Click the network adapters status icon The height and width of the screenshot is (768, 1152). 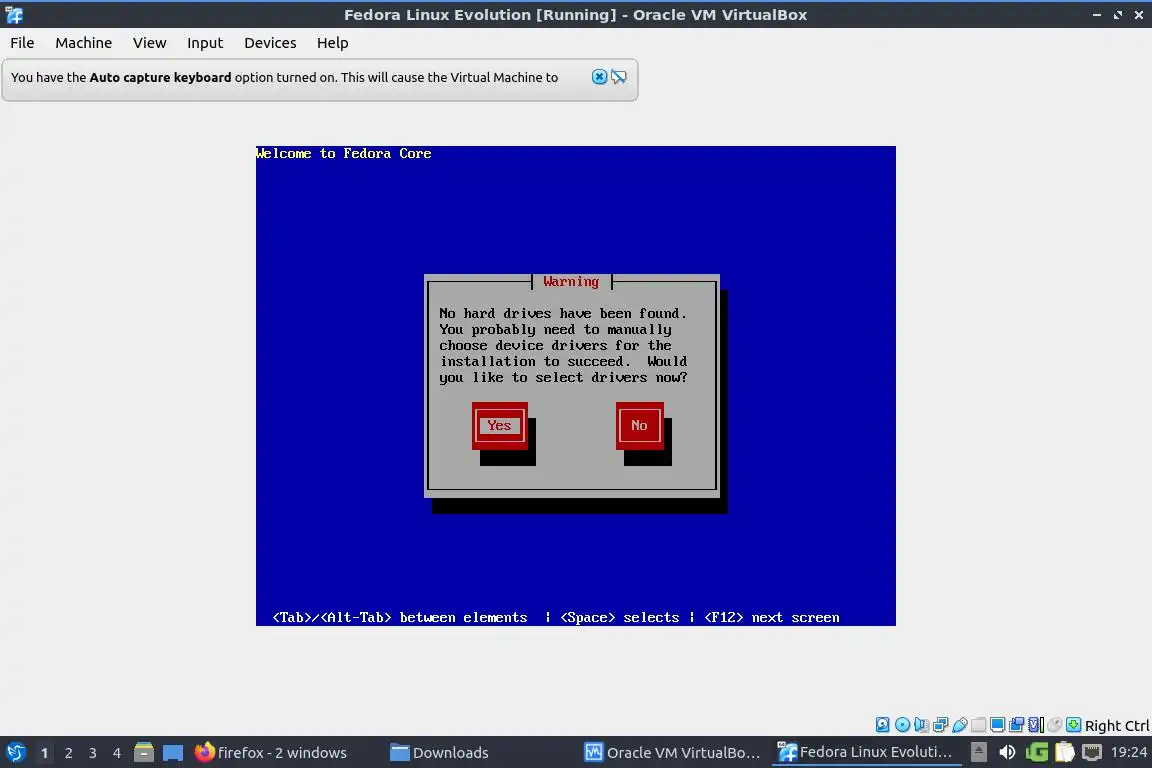coord(940,725)
